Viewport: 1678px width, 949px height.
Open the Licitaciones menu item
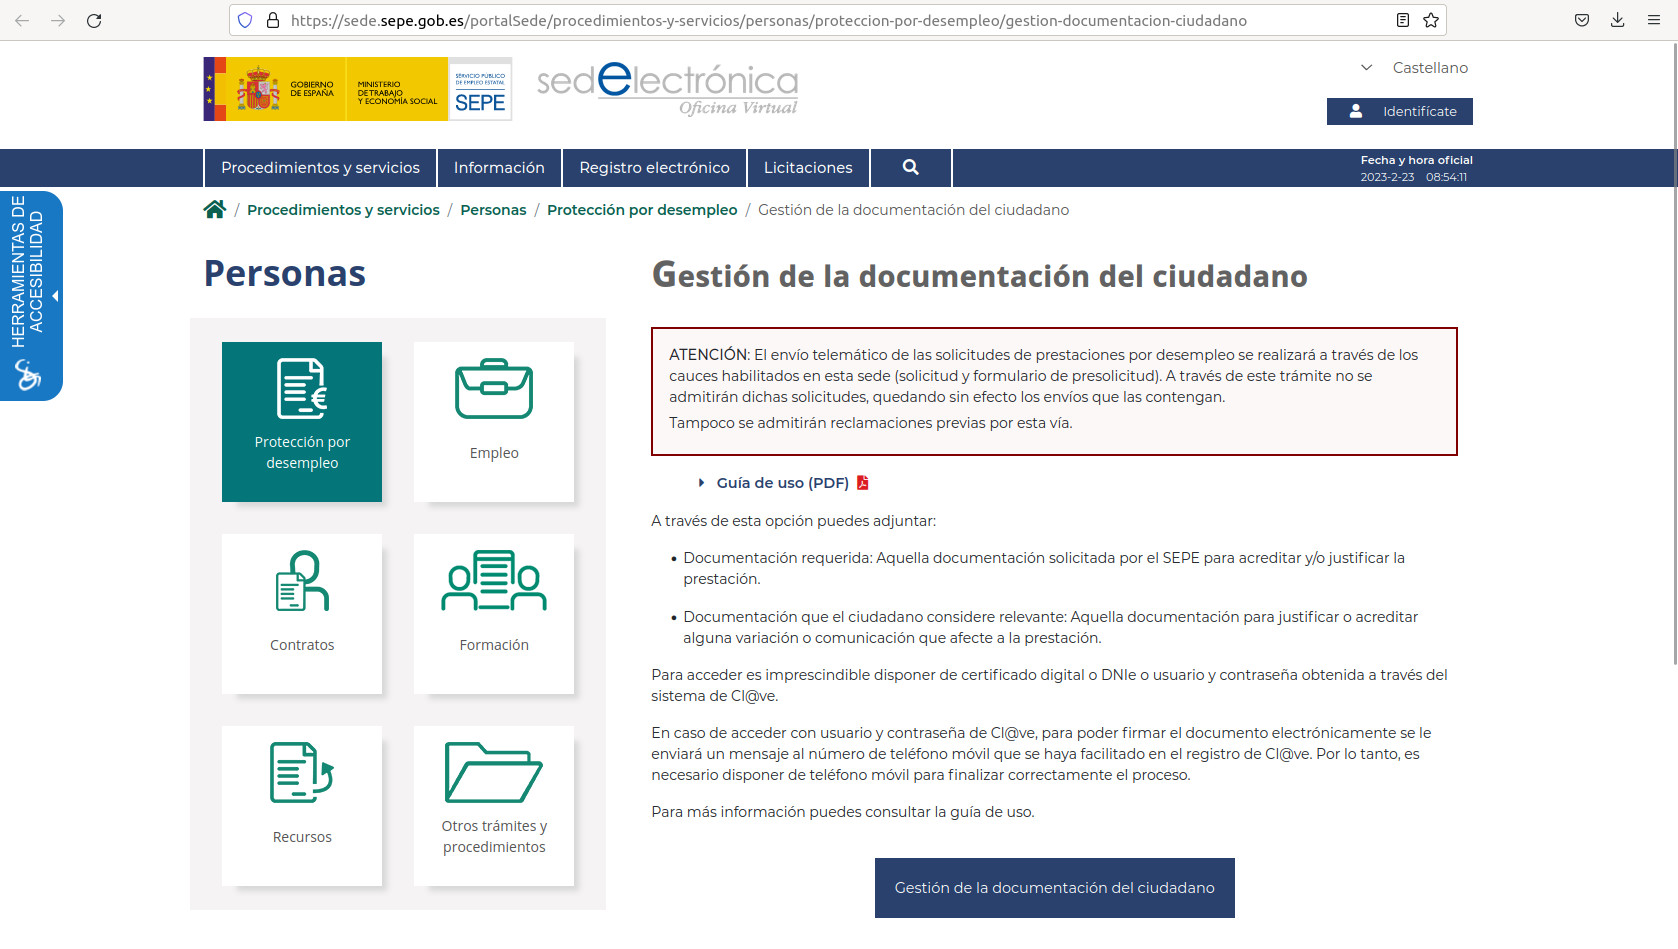(808, 167)
